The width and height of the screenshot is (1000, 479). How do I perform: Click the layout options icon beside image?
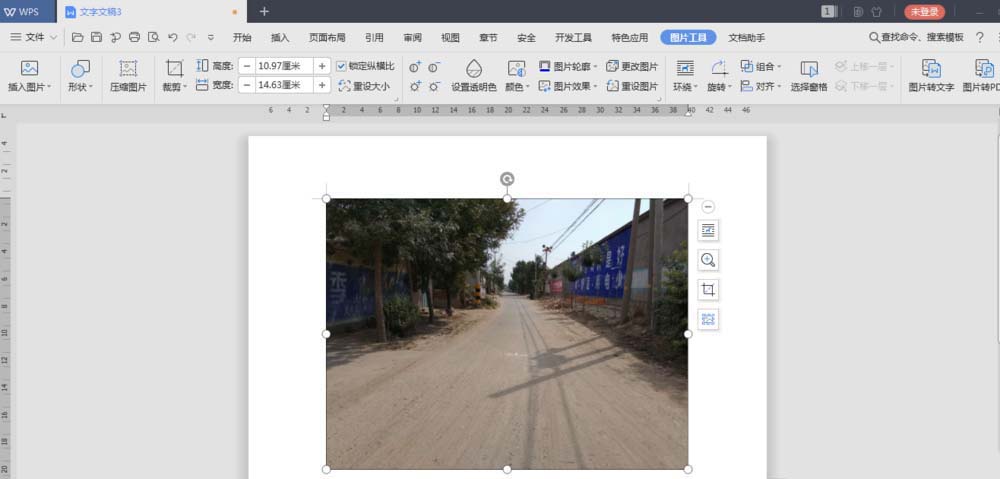(708, 230)
